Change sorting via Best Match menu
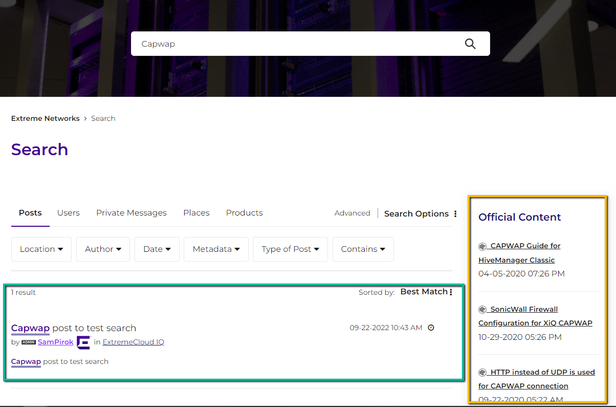This screenshot has height=407, width=616. click(x=426, y=292)
